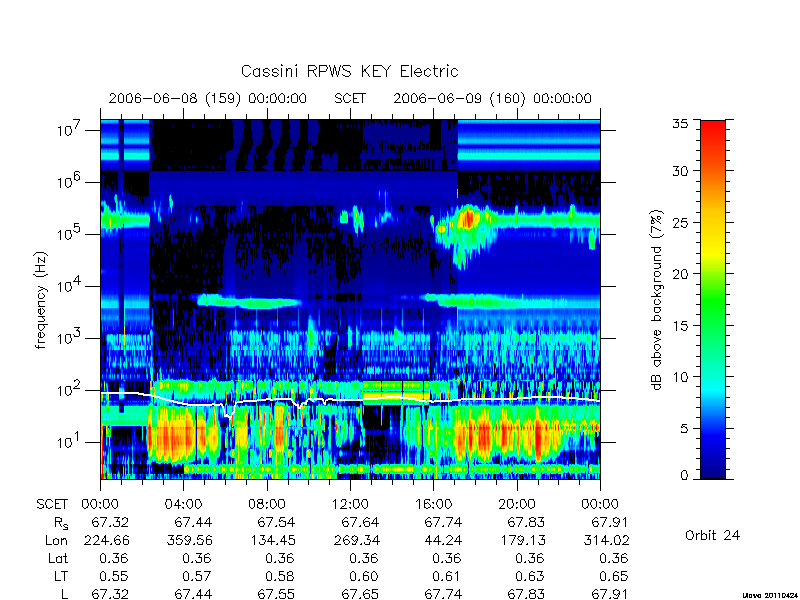
Task: Click the LT value 0.57
Action: pos(197,577)
